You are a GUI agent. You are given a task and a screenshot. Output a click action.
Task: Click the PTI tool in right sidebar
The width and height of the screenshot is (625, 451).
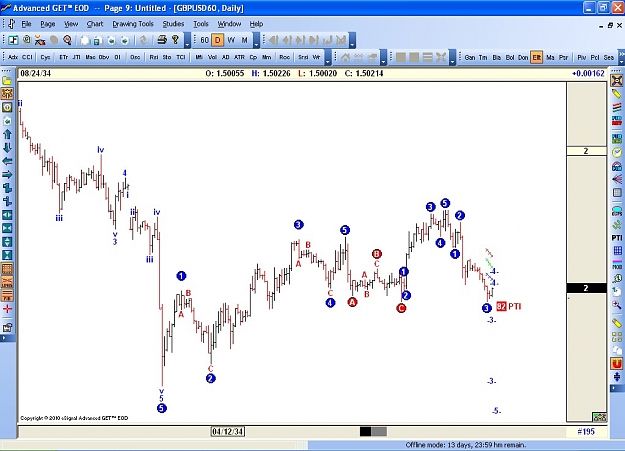pos(617,238)
